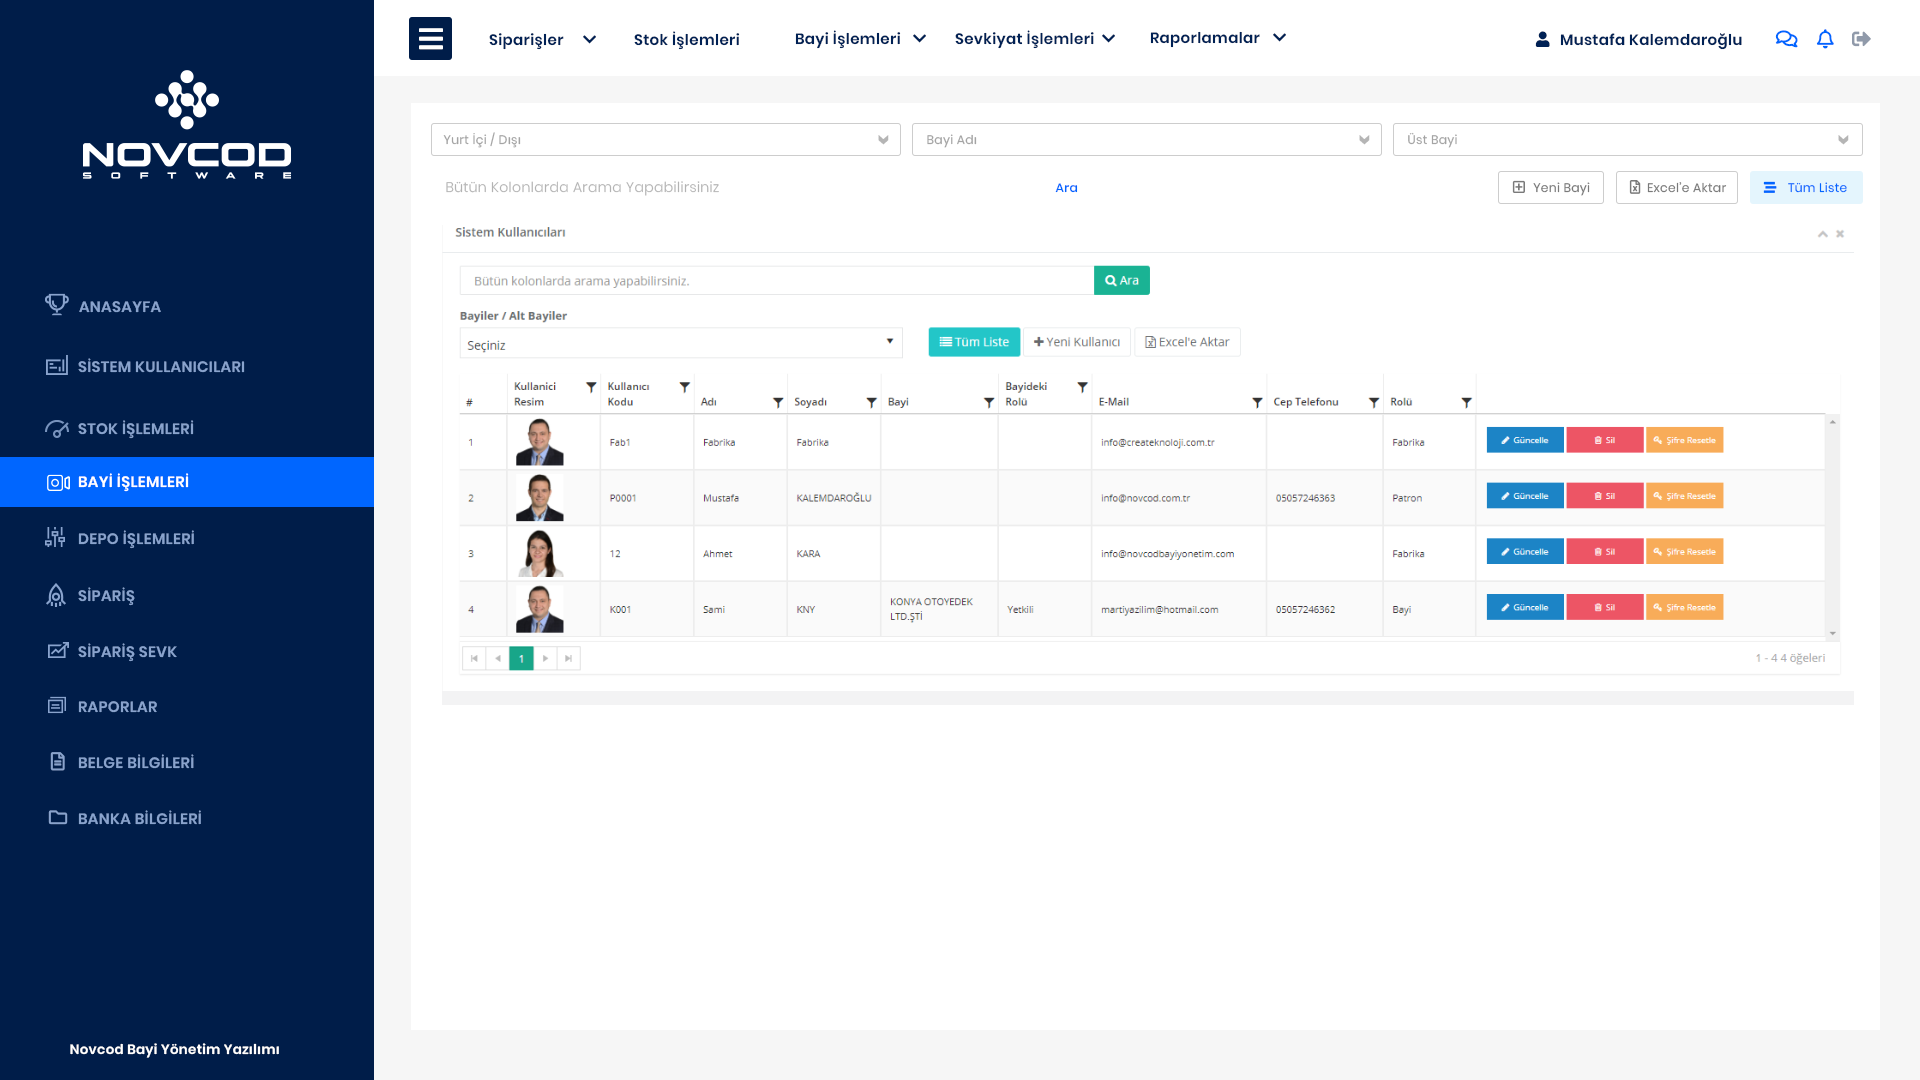
Task: Expand the Bayiler / Alt Bayiler Seçiniz dropdown
Action: click(x=680, y=343)
